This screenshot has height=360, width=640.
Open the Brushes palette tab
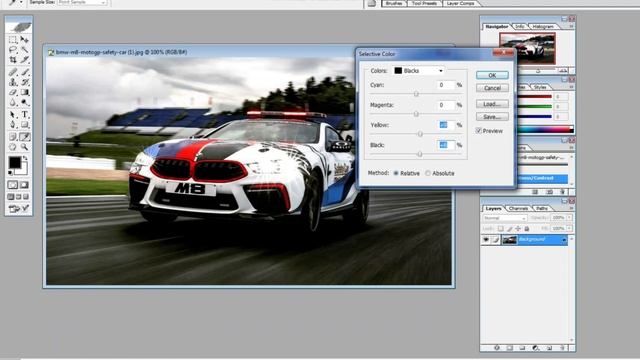click(394, 3)
